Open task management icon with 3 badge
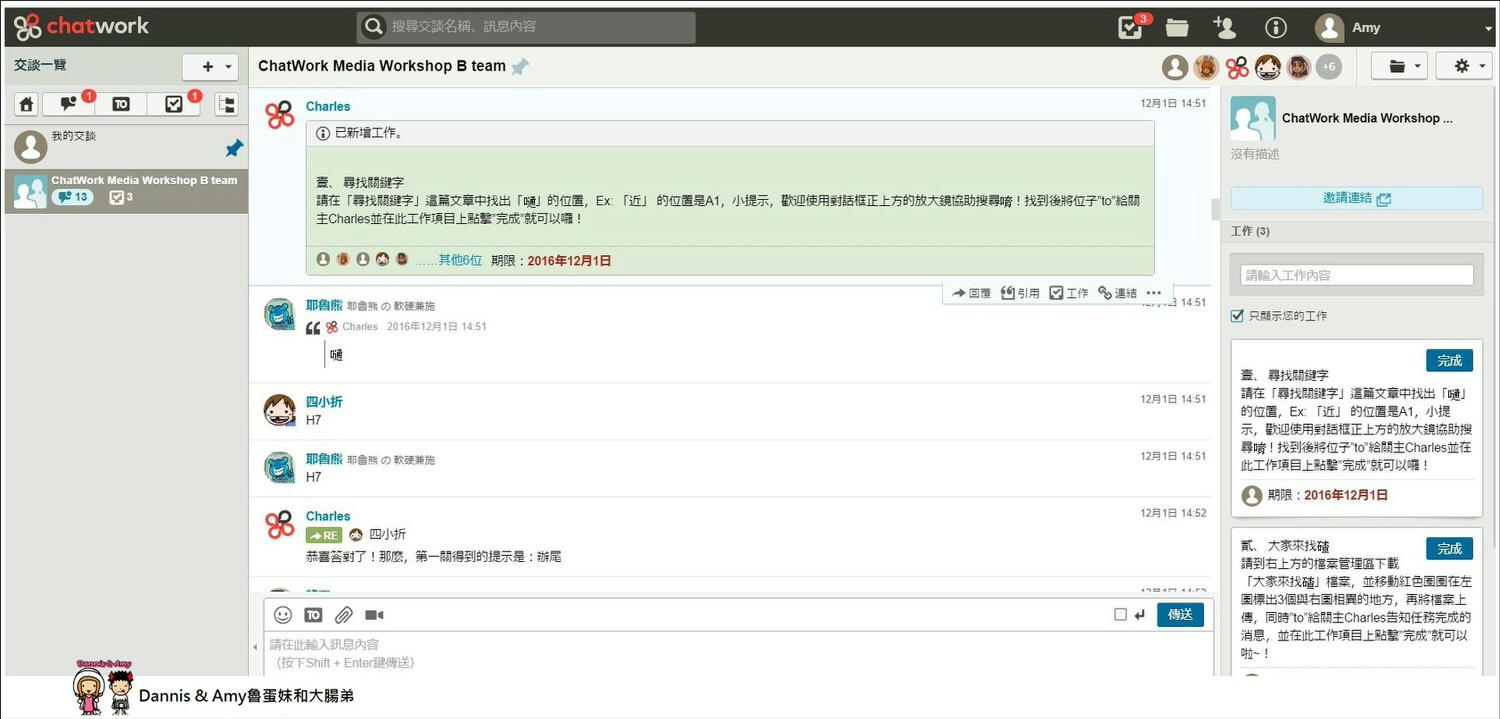This screenshot has width=1500, height=719. (x=1131, y=27)
